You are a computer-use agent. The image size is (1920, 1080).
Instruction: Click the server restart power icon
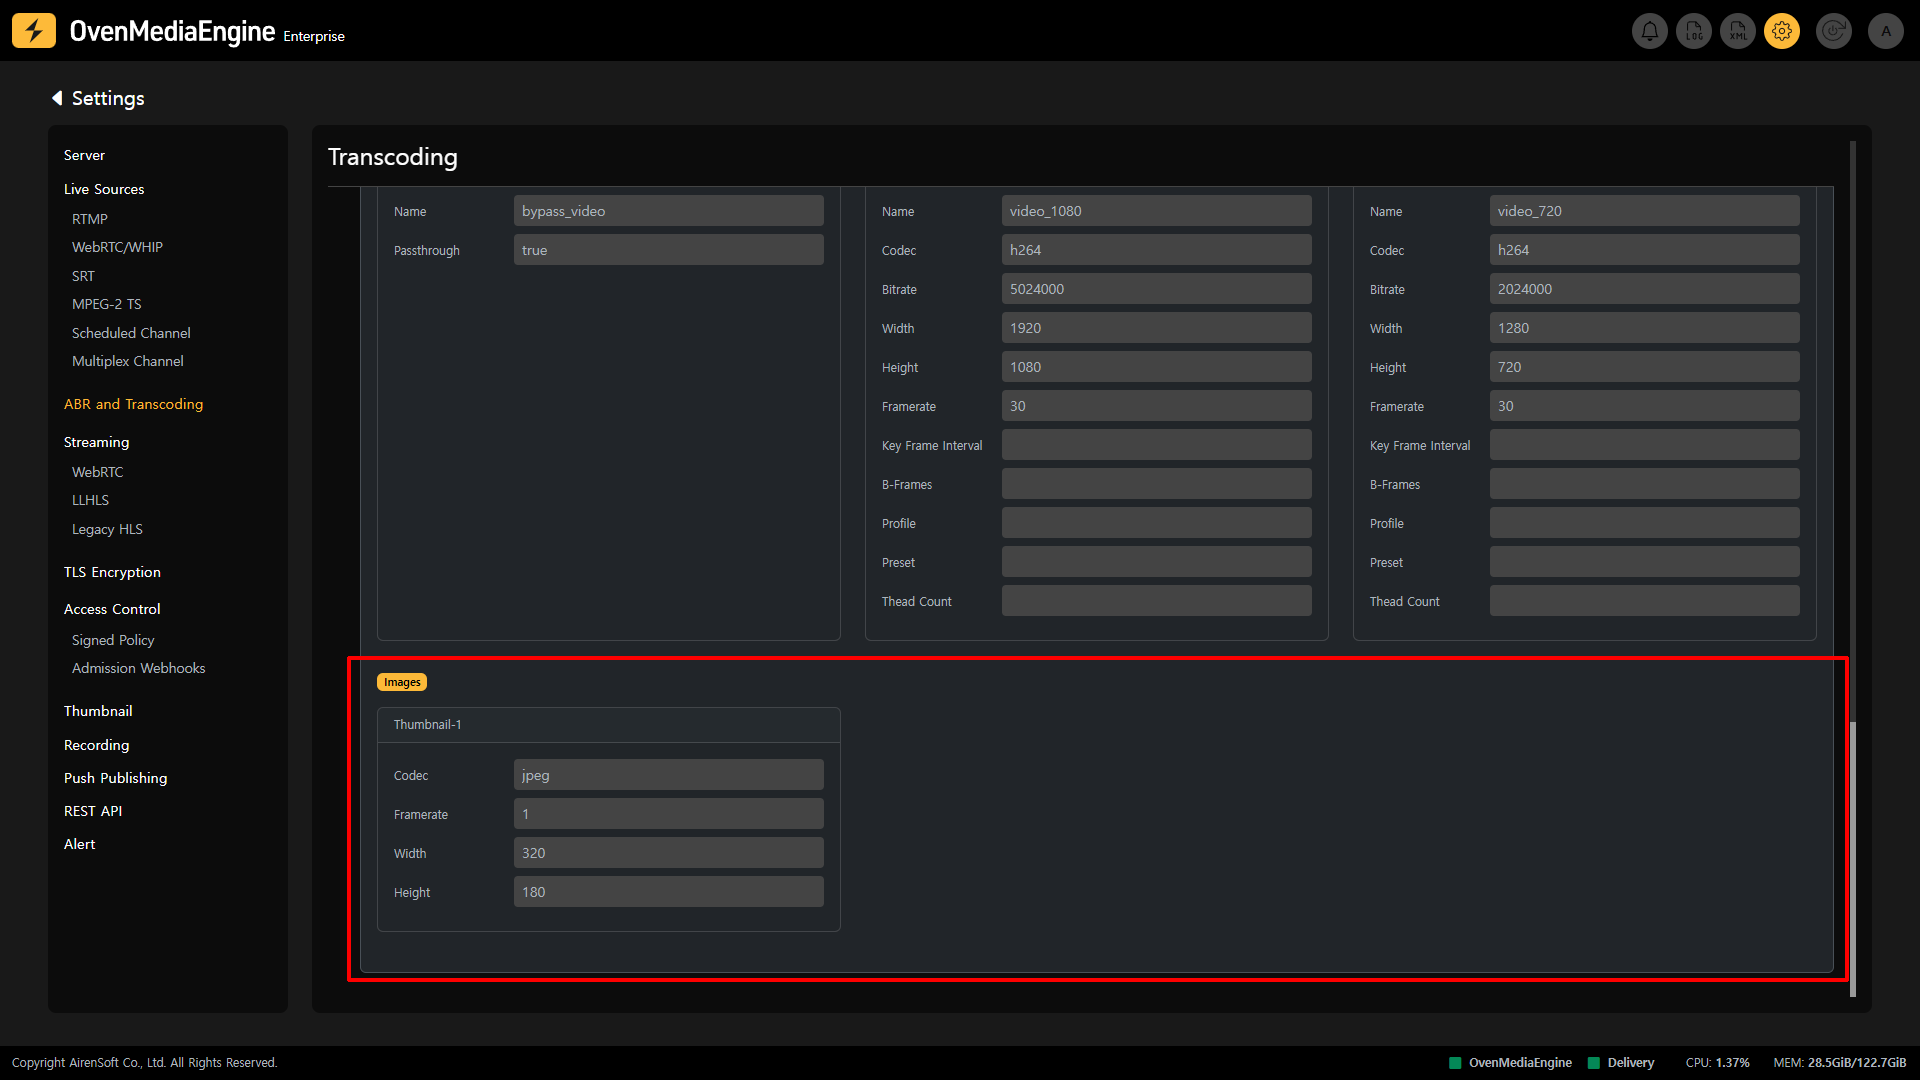point(1834,31)
